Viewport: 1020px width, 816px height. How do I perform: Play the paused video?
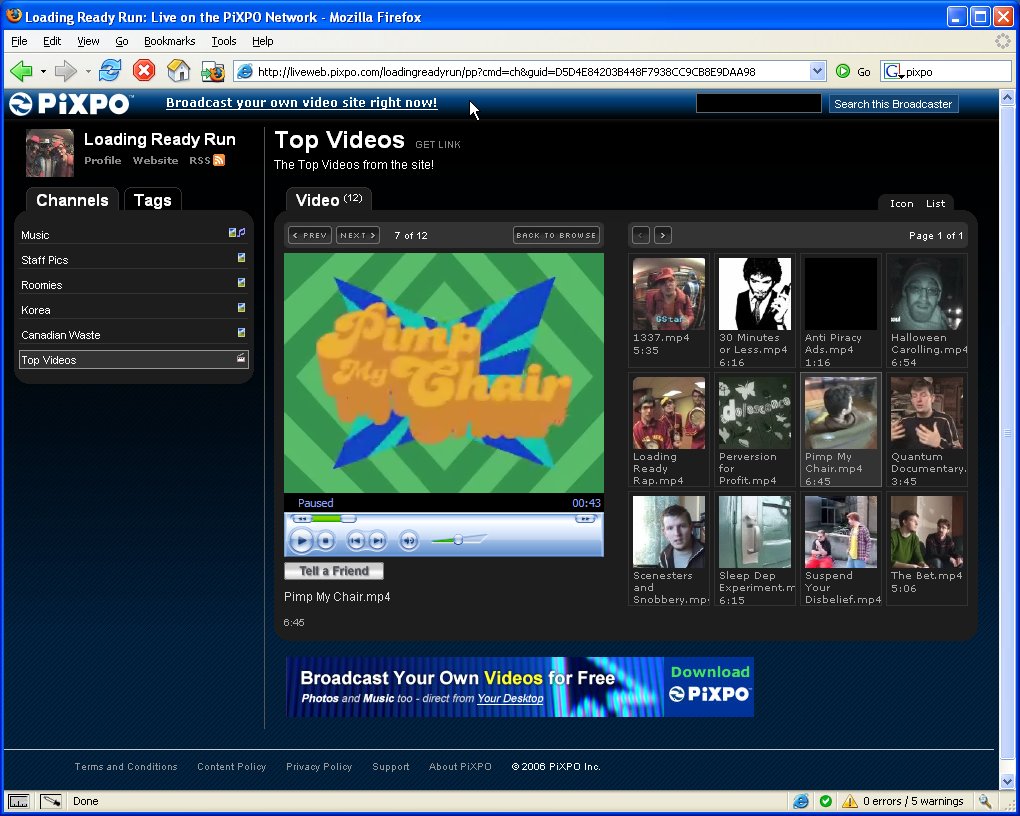point(301,539)
